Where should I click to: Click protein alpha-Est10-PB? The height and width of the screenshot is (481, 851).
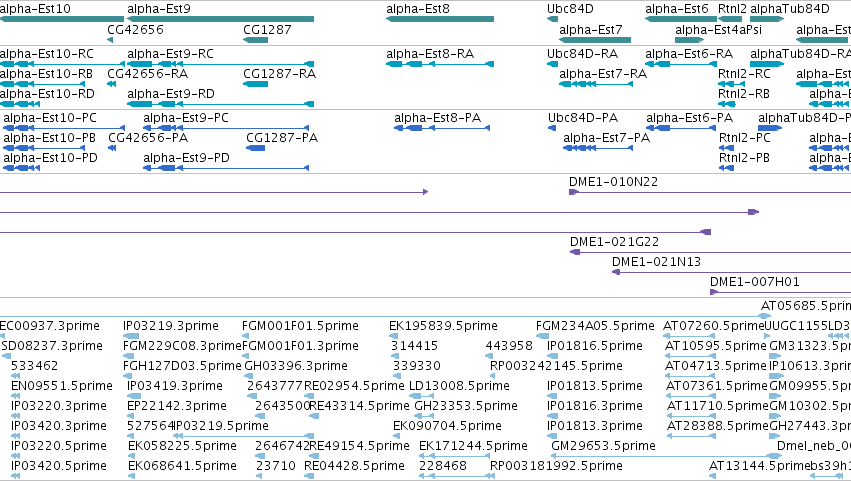click(x=49, y=138)
